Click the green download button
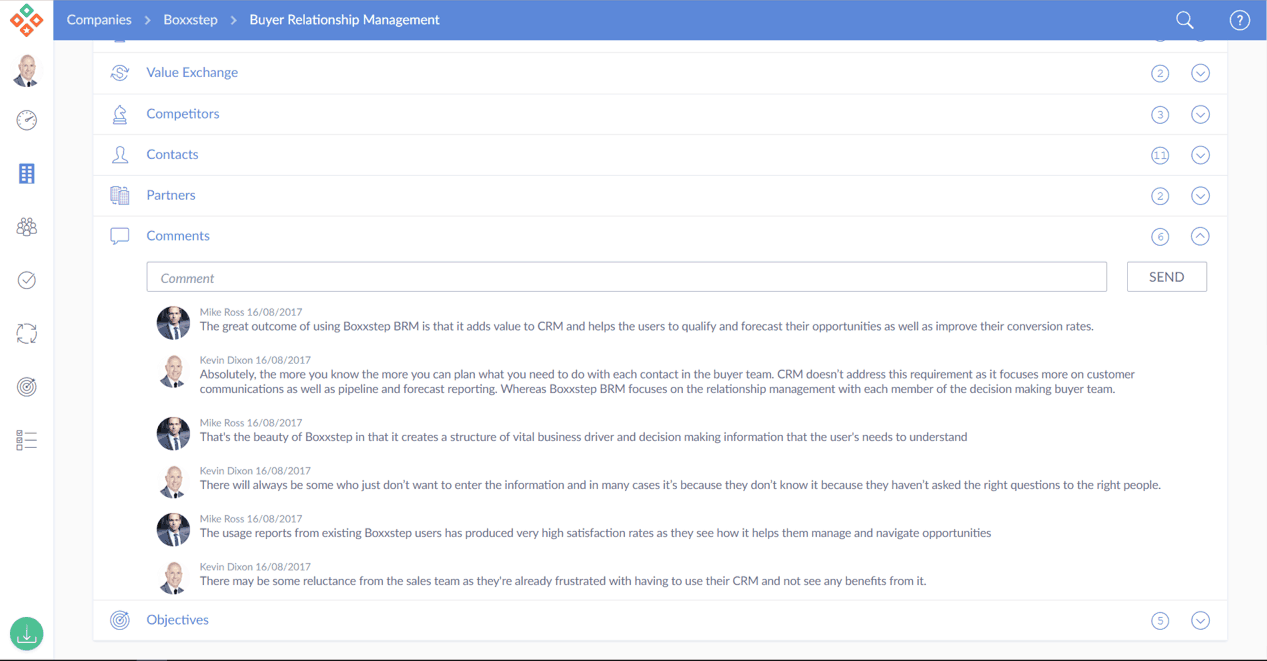Viewport: 1267px width, 661px height. point(27,633)
